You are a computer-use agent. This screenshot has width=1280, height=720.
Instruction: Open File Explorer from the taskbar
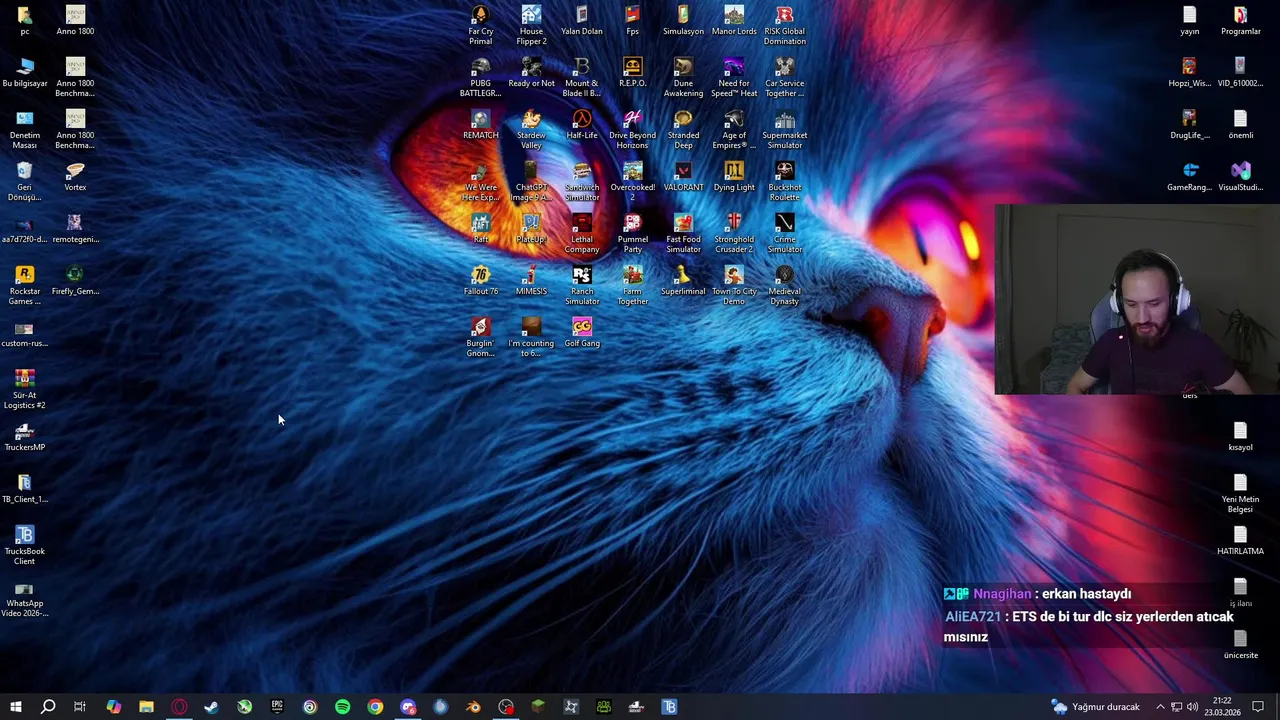click(x=146, y=707)
